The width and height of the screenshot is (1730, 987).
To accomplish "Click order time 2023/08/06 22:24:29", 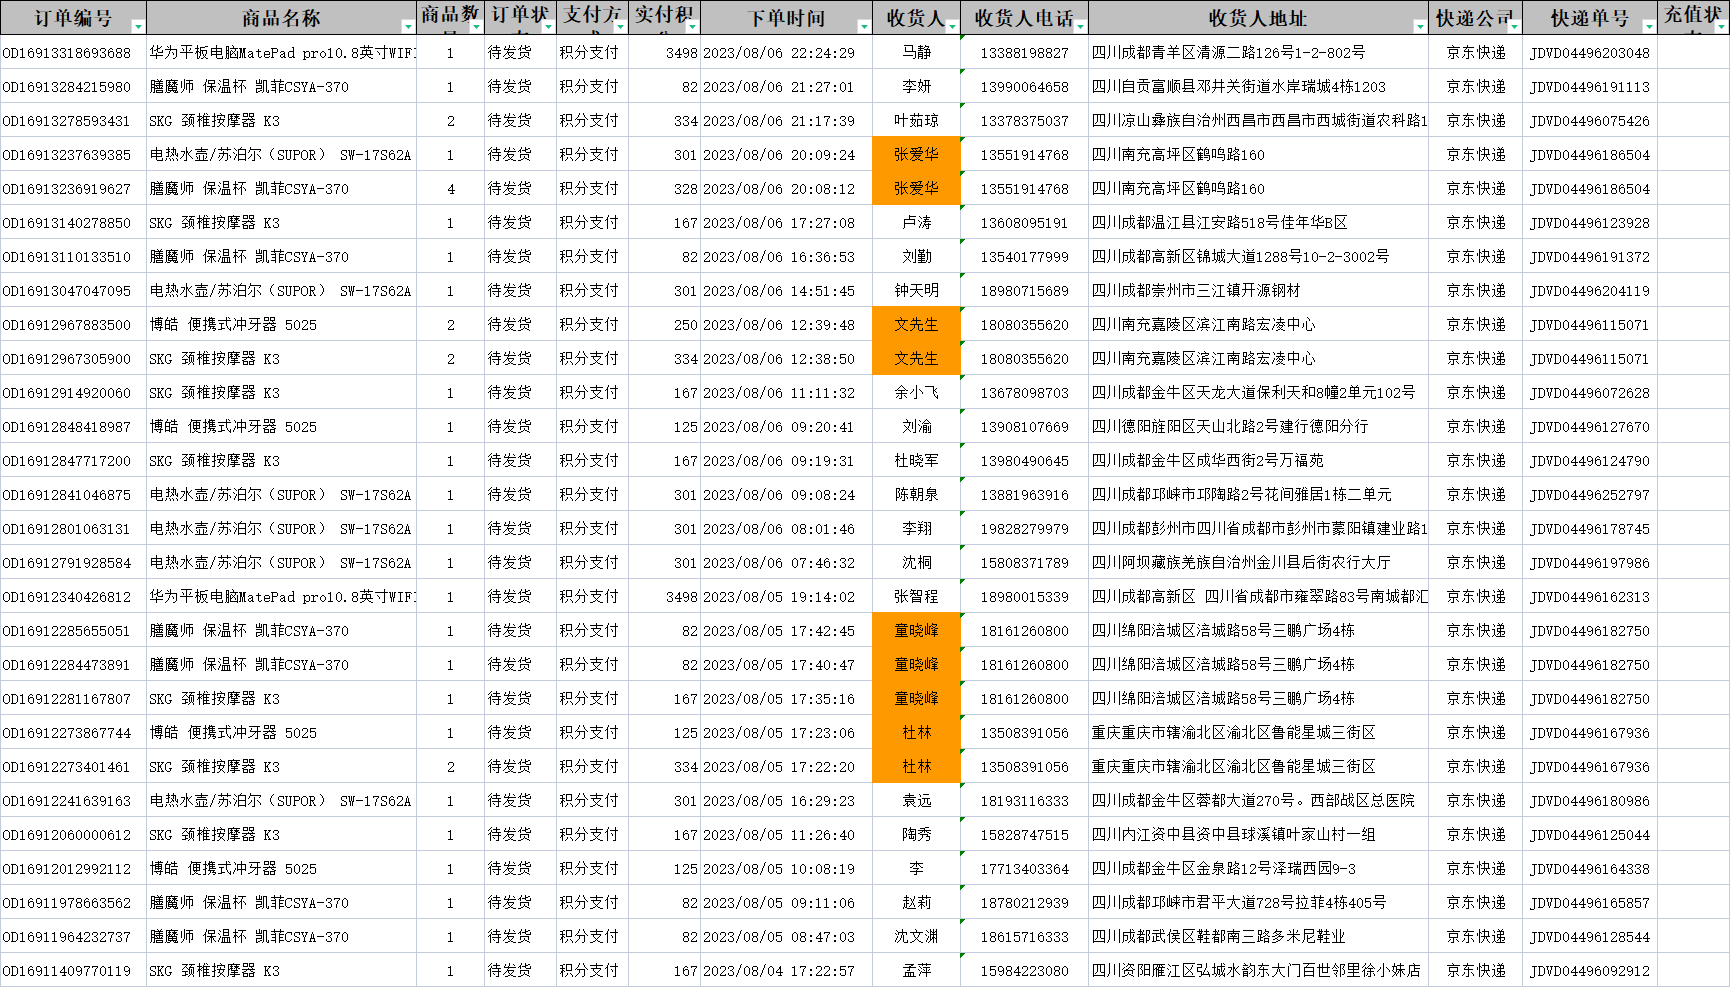I will click(779, 53).
